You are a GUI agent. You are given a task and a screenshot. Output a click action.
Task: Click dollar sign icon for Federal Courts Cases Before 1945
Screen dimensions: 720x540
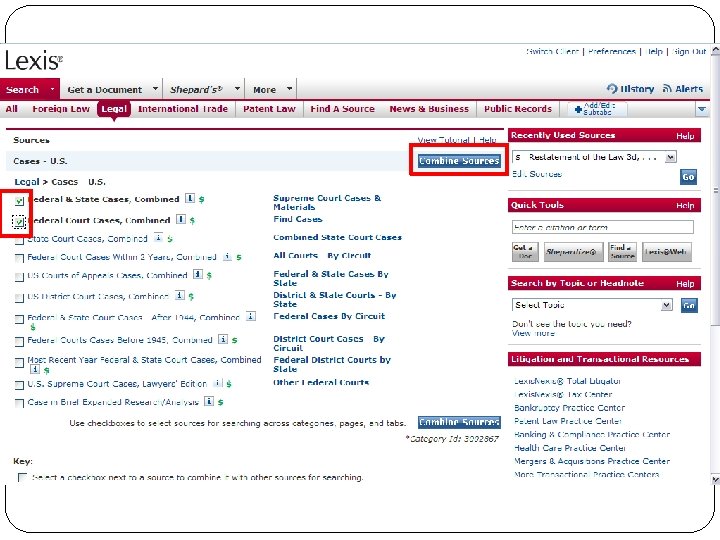pyautogui.click(x=235, y=340)
